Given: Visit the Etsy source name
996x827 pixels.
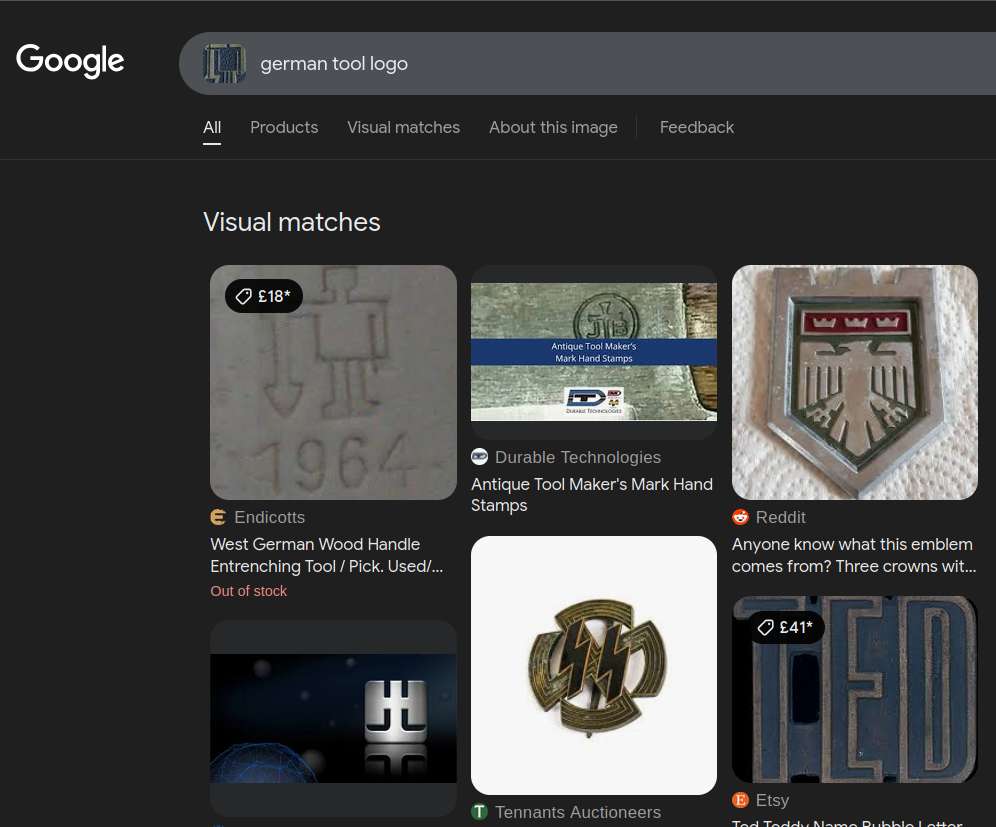Looking at the screenshot, I should [x=772, y=800].
